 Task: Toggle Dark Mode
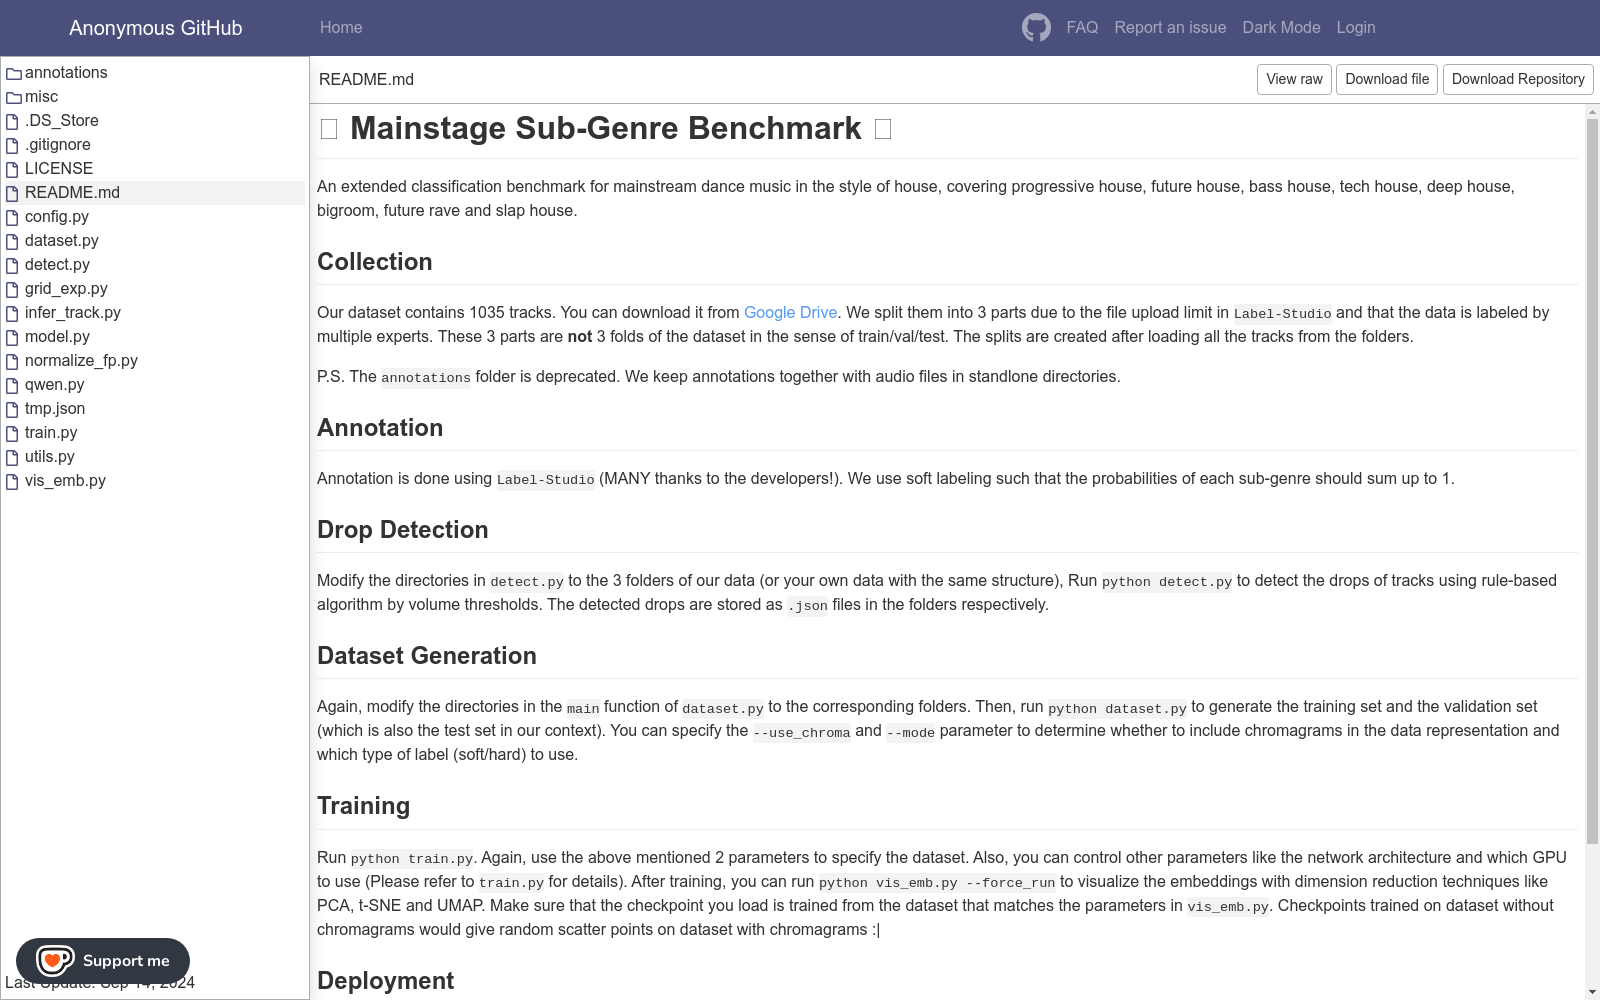[1281, 28]
